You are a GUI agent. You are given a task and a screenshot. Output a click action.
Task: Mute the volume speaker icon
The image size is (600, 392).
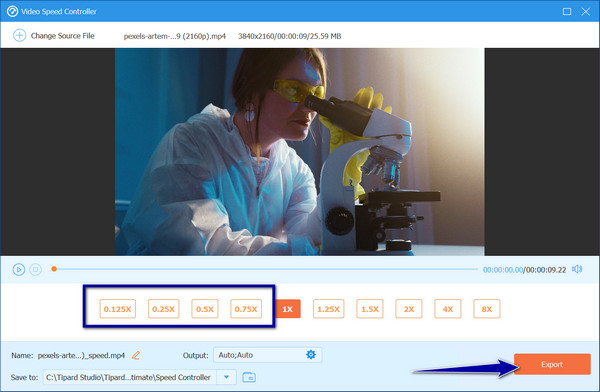click(x=577, y=269)
